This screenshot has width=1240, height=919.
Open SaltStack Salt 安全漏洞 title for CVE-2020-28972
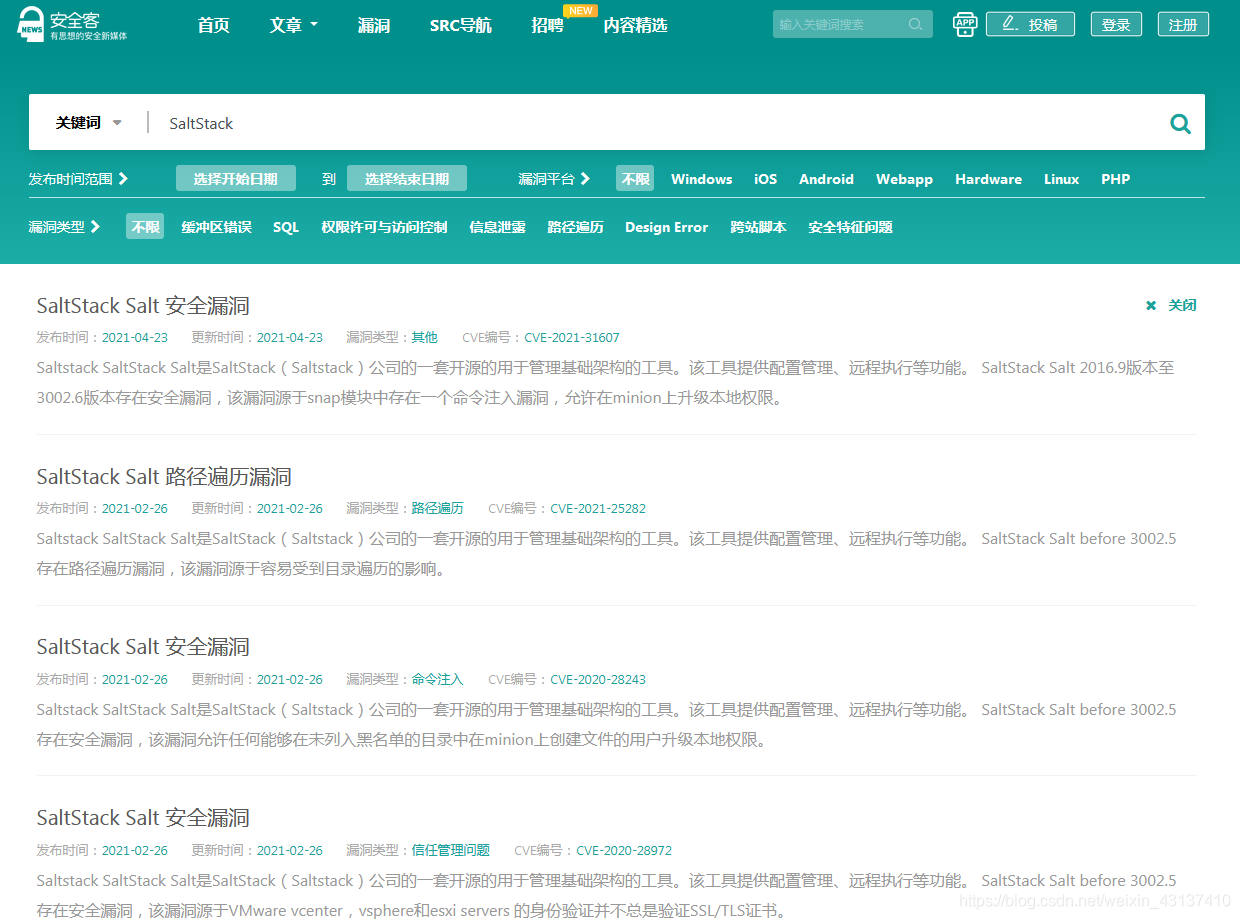click(143, 818)
